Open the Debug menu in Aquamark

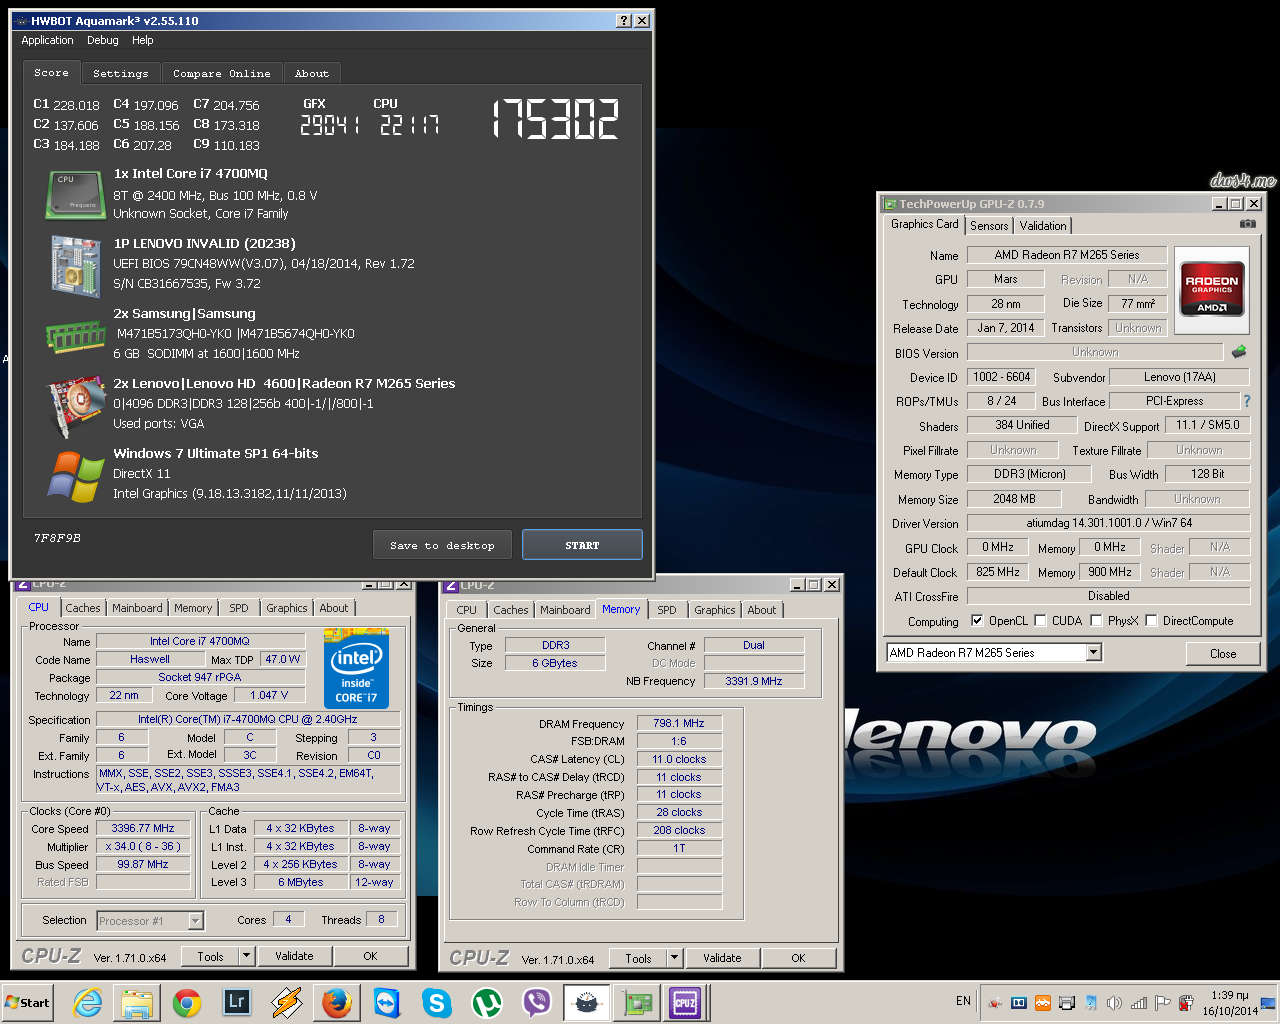click(102, 40)
